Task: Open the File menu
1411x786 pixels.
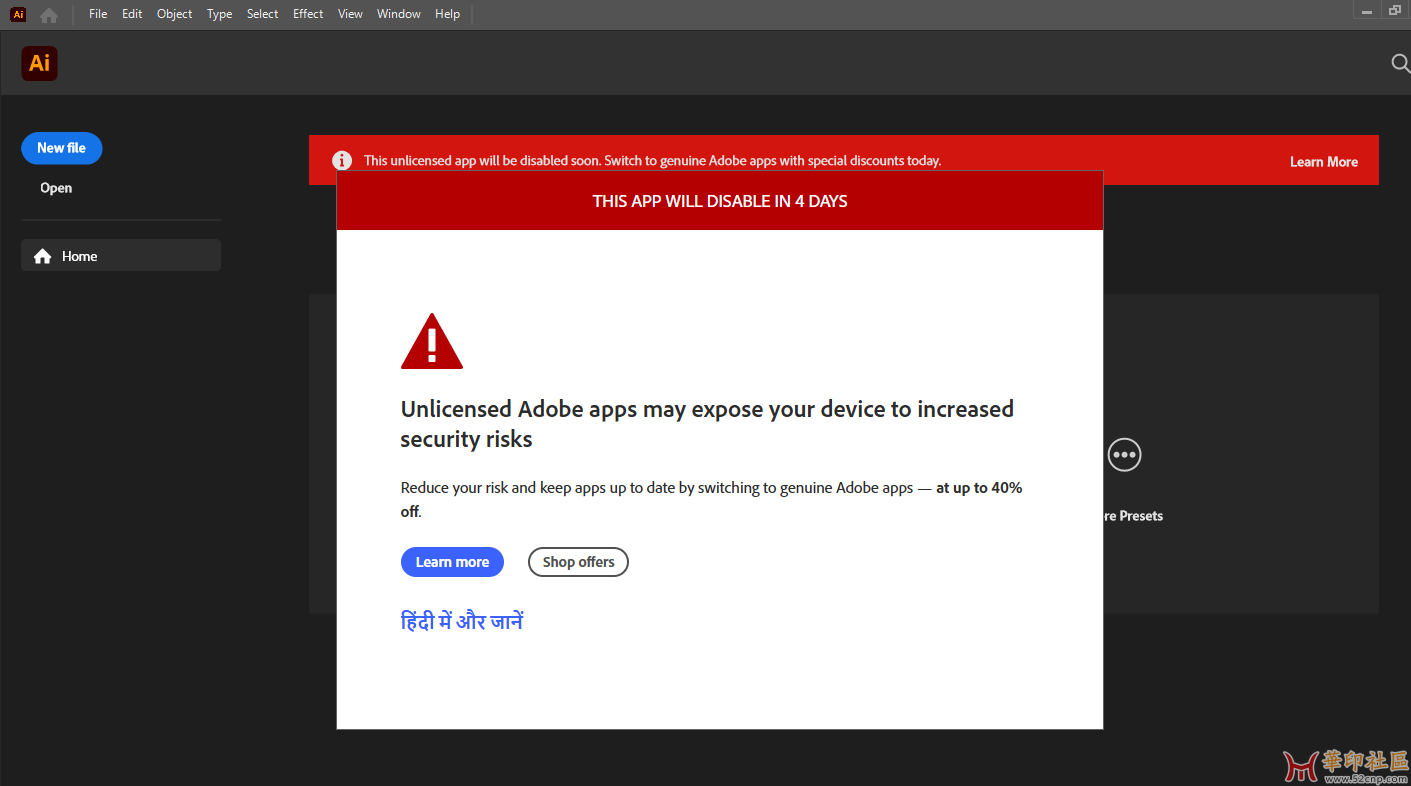Action: point(98,14)
